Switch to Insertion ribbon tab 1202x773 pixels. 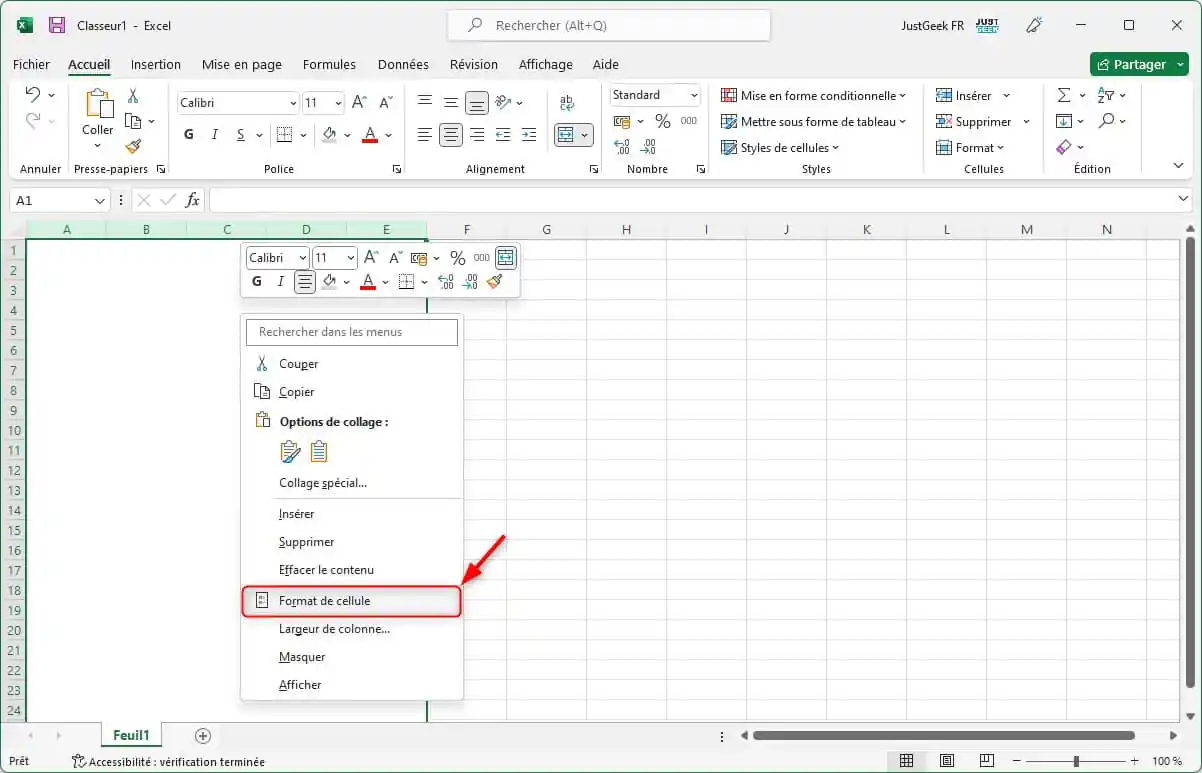coord(156,64)
